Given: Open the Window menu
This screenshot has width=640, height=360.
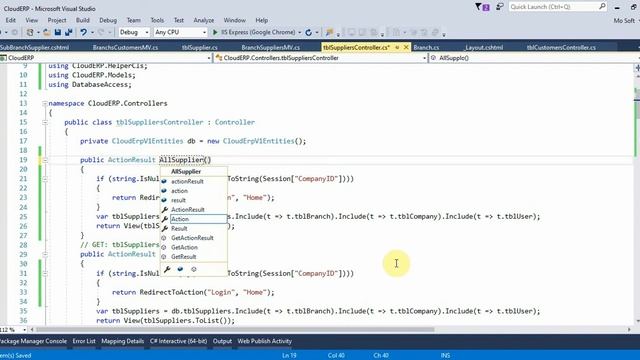Looking at the screenshot, I should pyautogui.click(x=234, y=20).
